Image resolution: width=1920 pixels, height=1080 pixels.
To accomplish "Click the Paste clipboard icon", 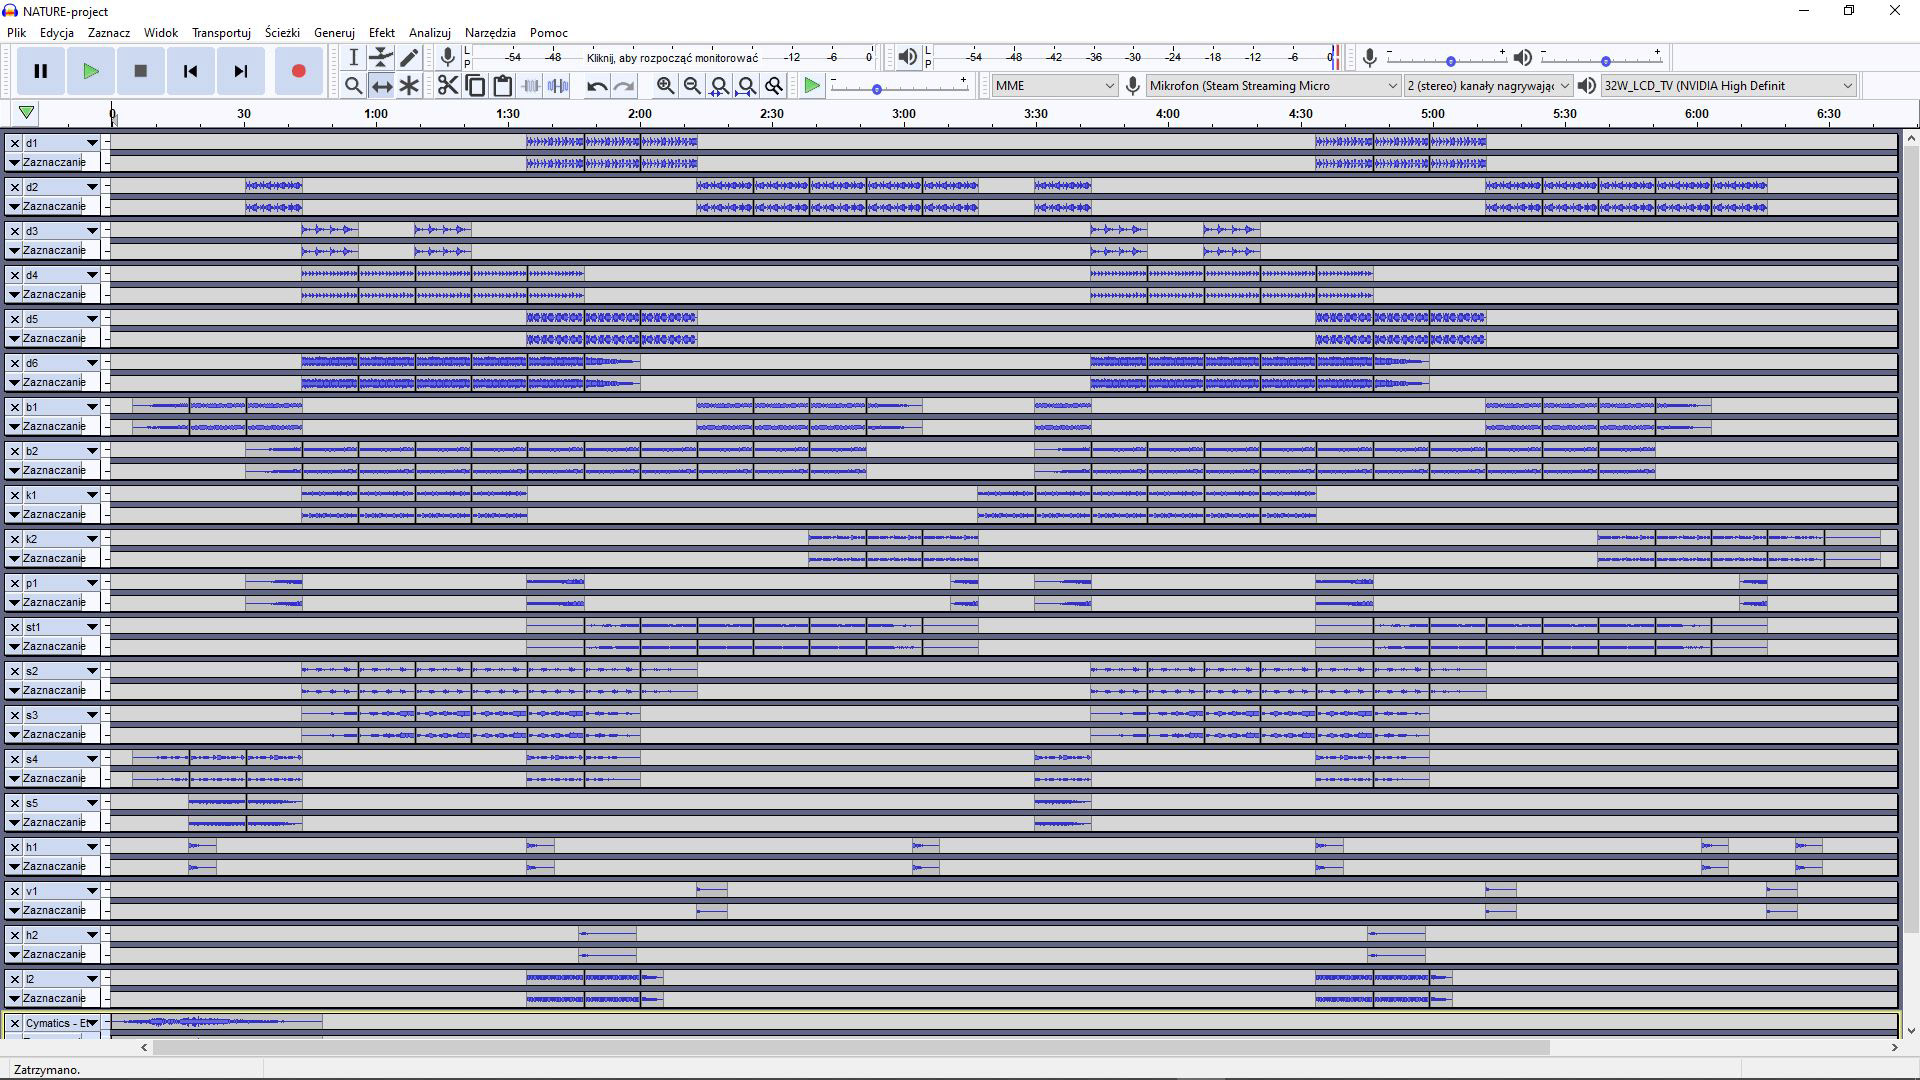I will [503, 86].
